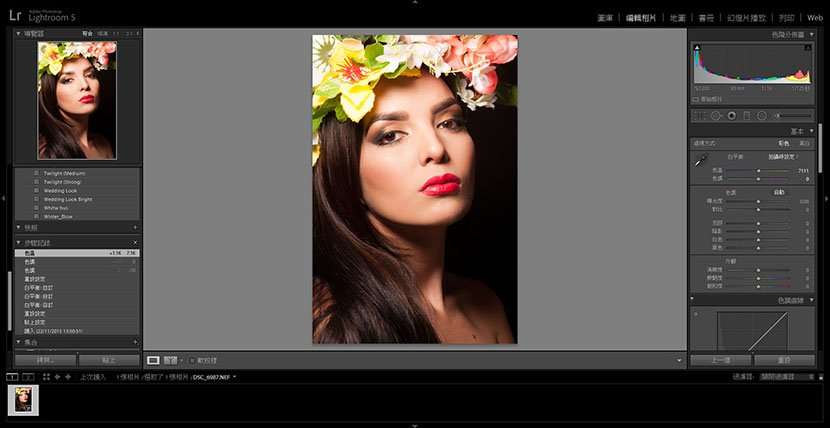
Task: Select the Radial Filter tool
Action: point(762,115)
